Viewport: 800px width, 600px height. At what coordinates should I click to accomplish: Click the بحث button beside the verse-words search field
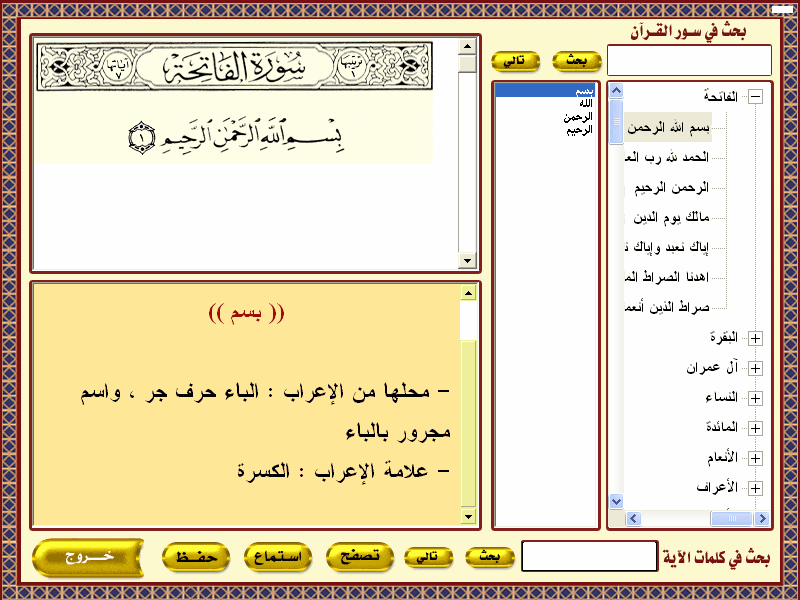click(x=489, y=557)
